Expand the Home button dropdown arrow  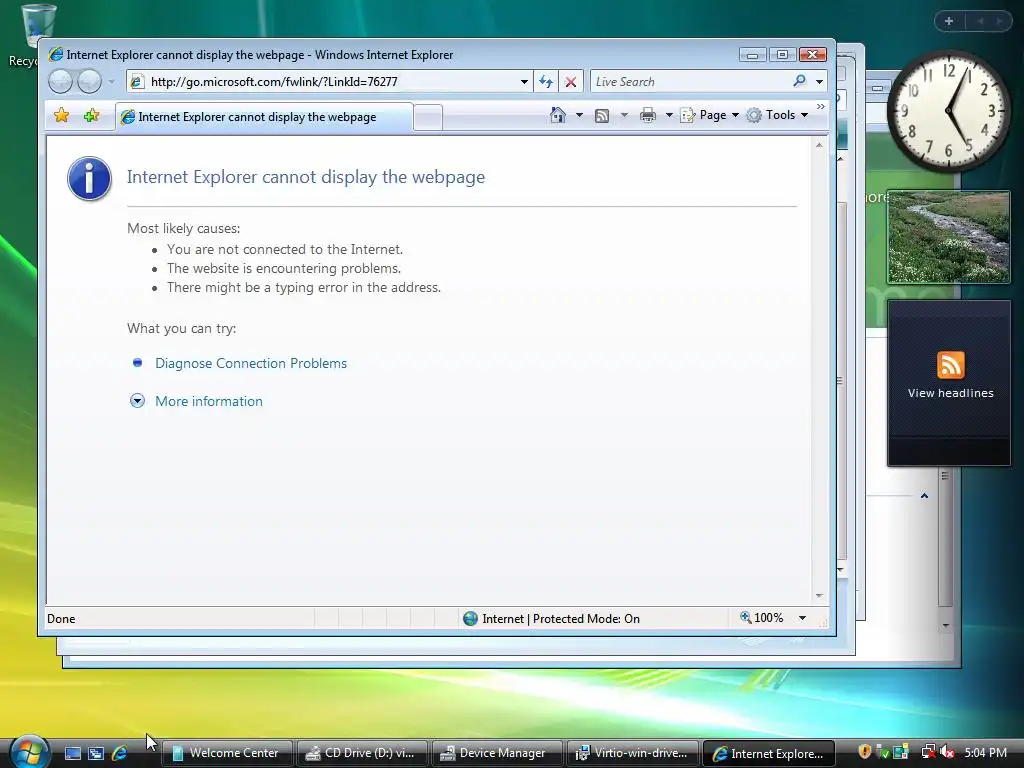pyautogui.click(x=579, y=115)
